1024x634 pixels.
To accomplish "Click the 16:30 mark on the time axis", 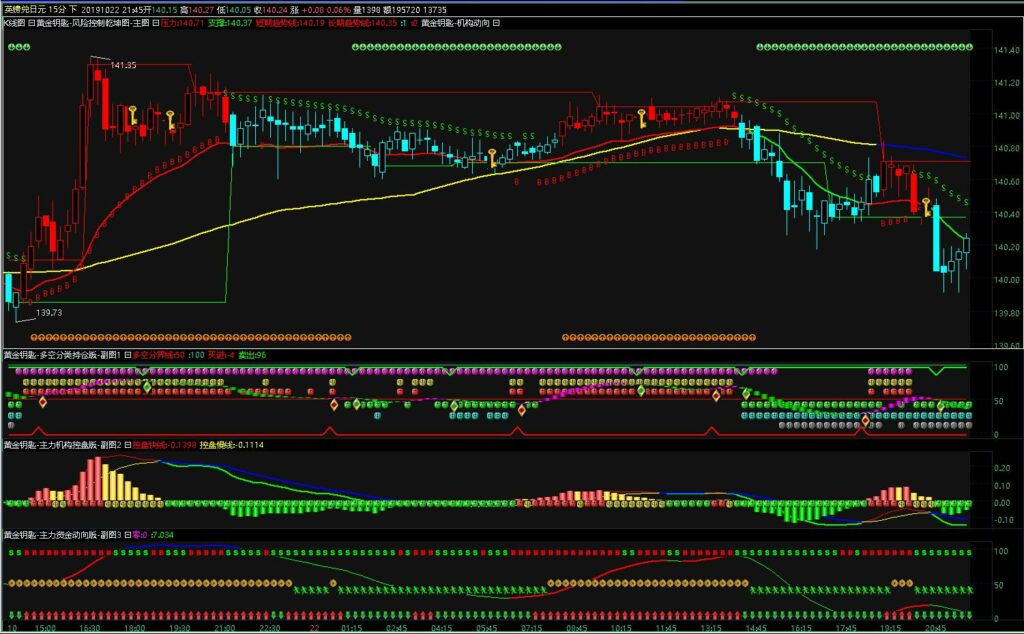I will pyautogui.click(x=89, y=627).
